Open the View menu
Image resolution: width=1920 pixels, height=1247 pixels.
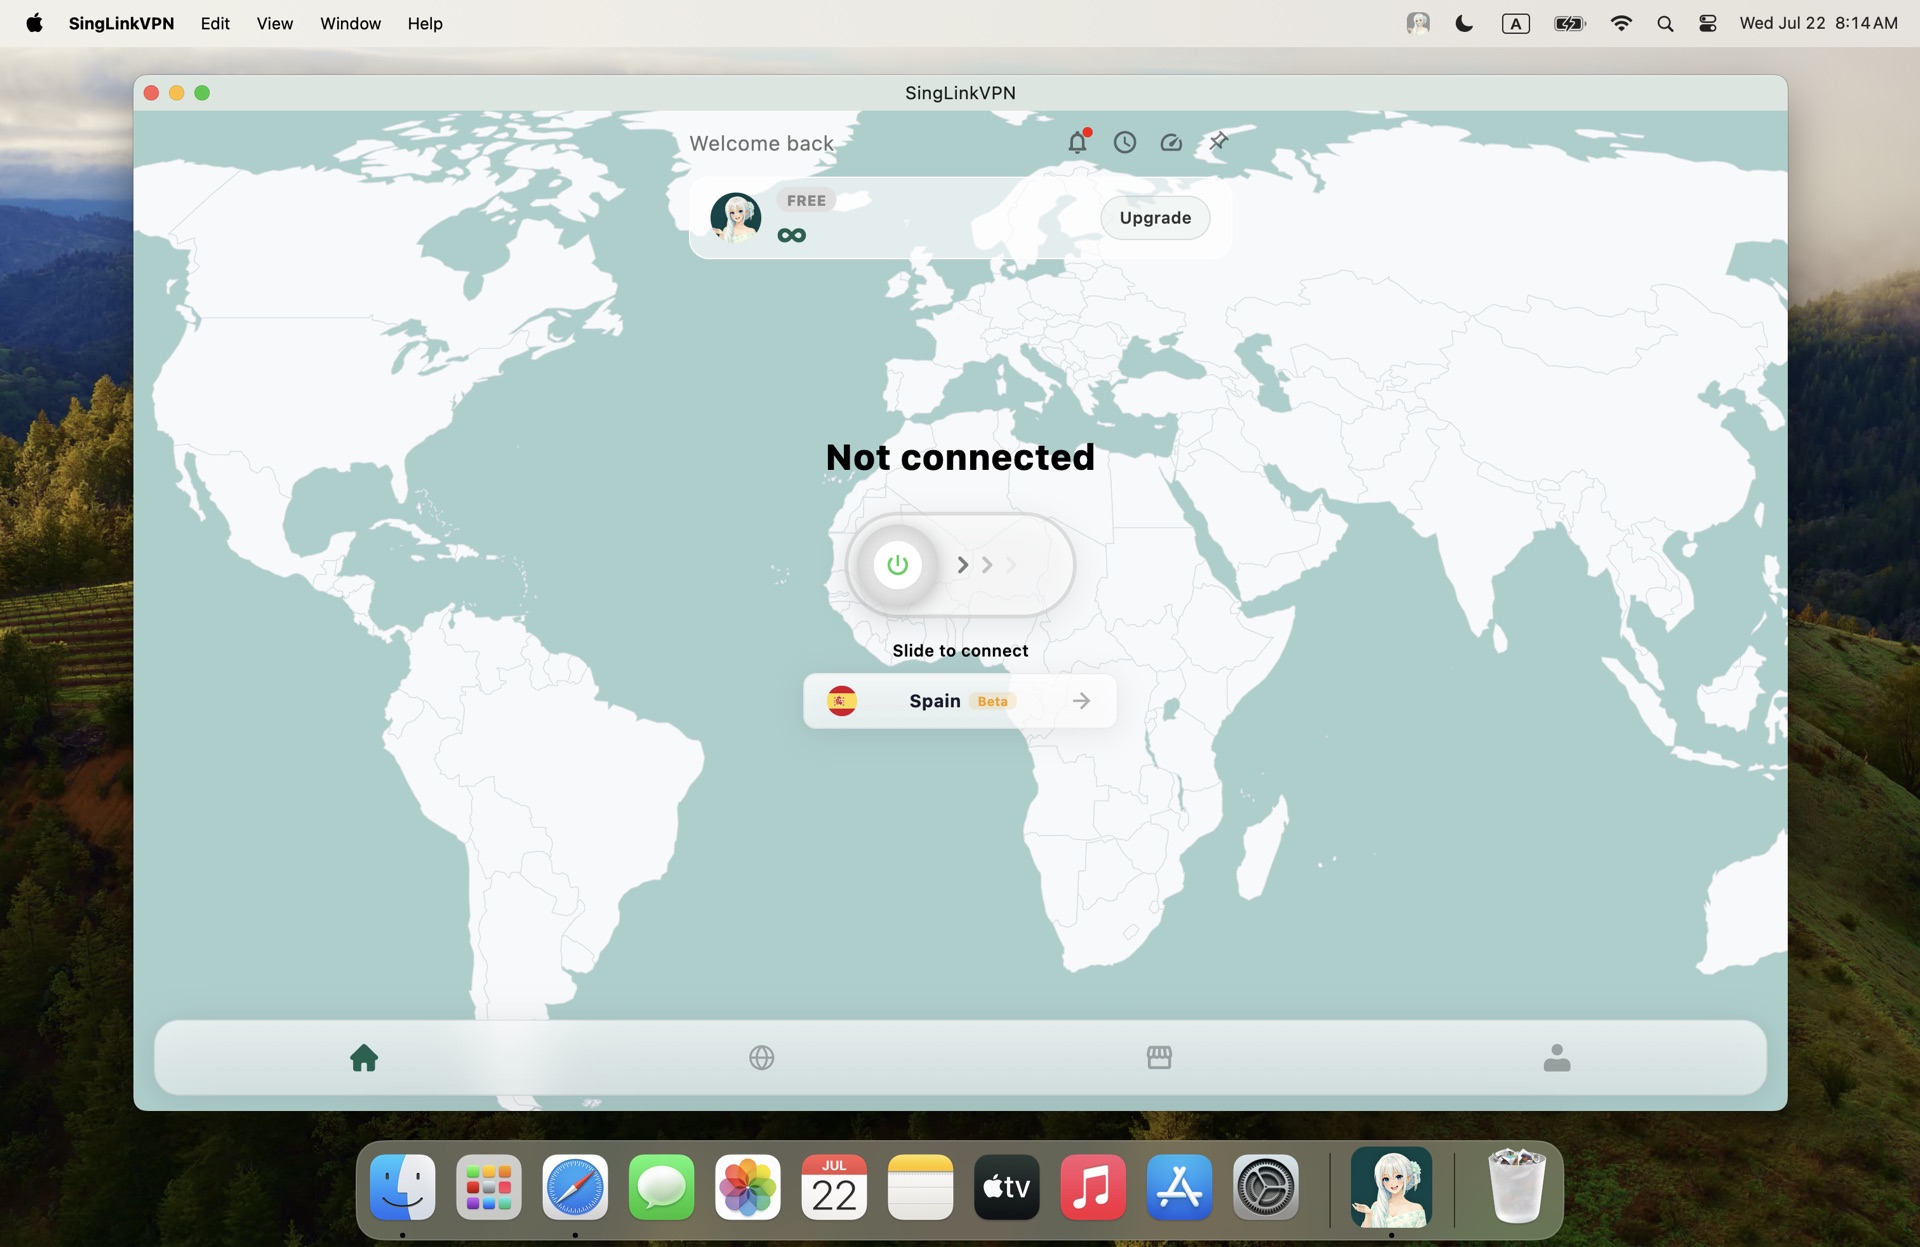pos(274,23)
